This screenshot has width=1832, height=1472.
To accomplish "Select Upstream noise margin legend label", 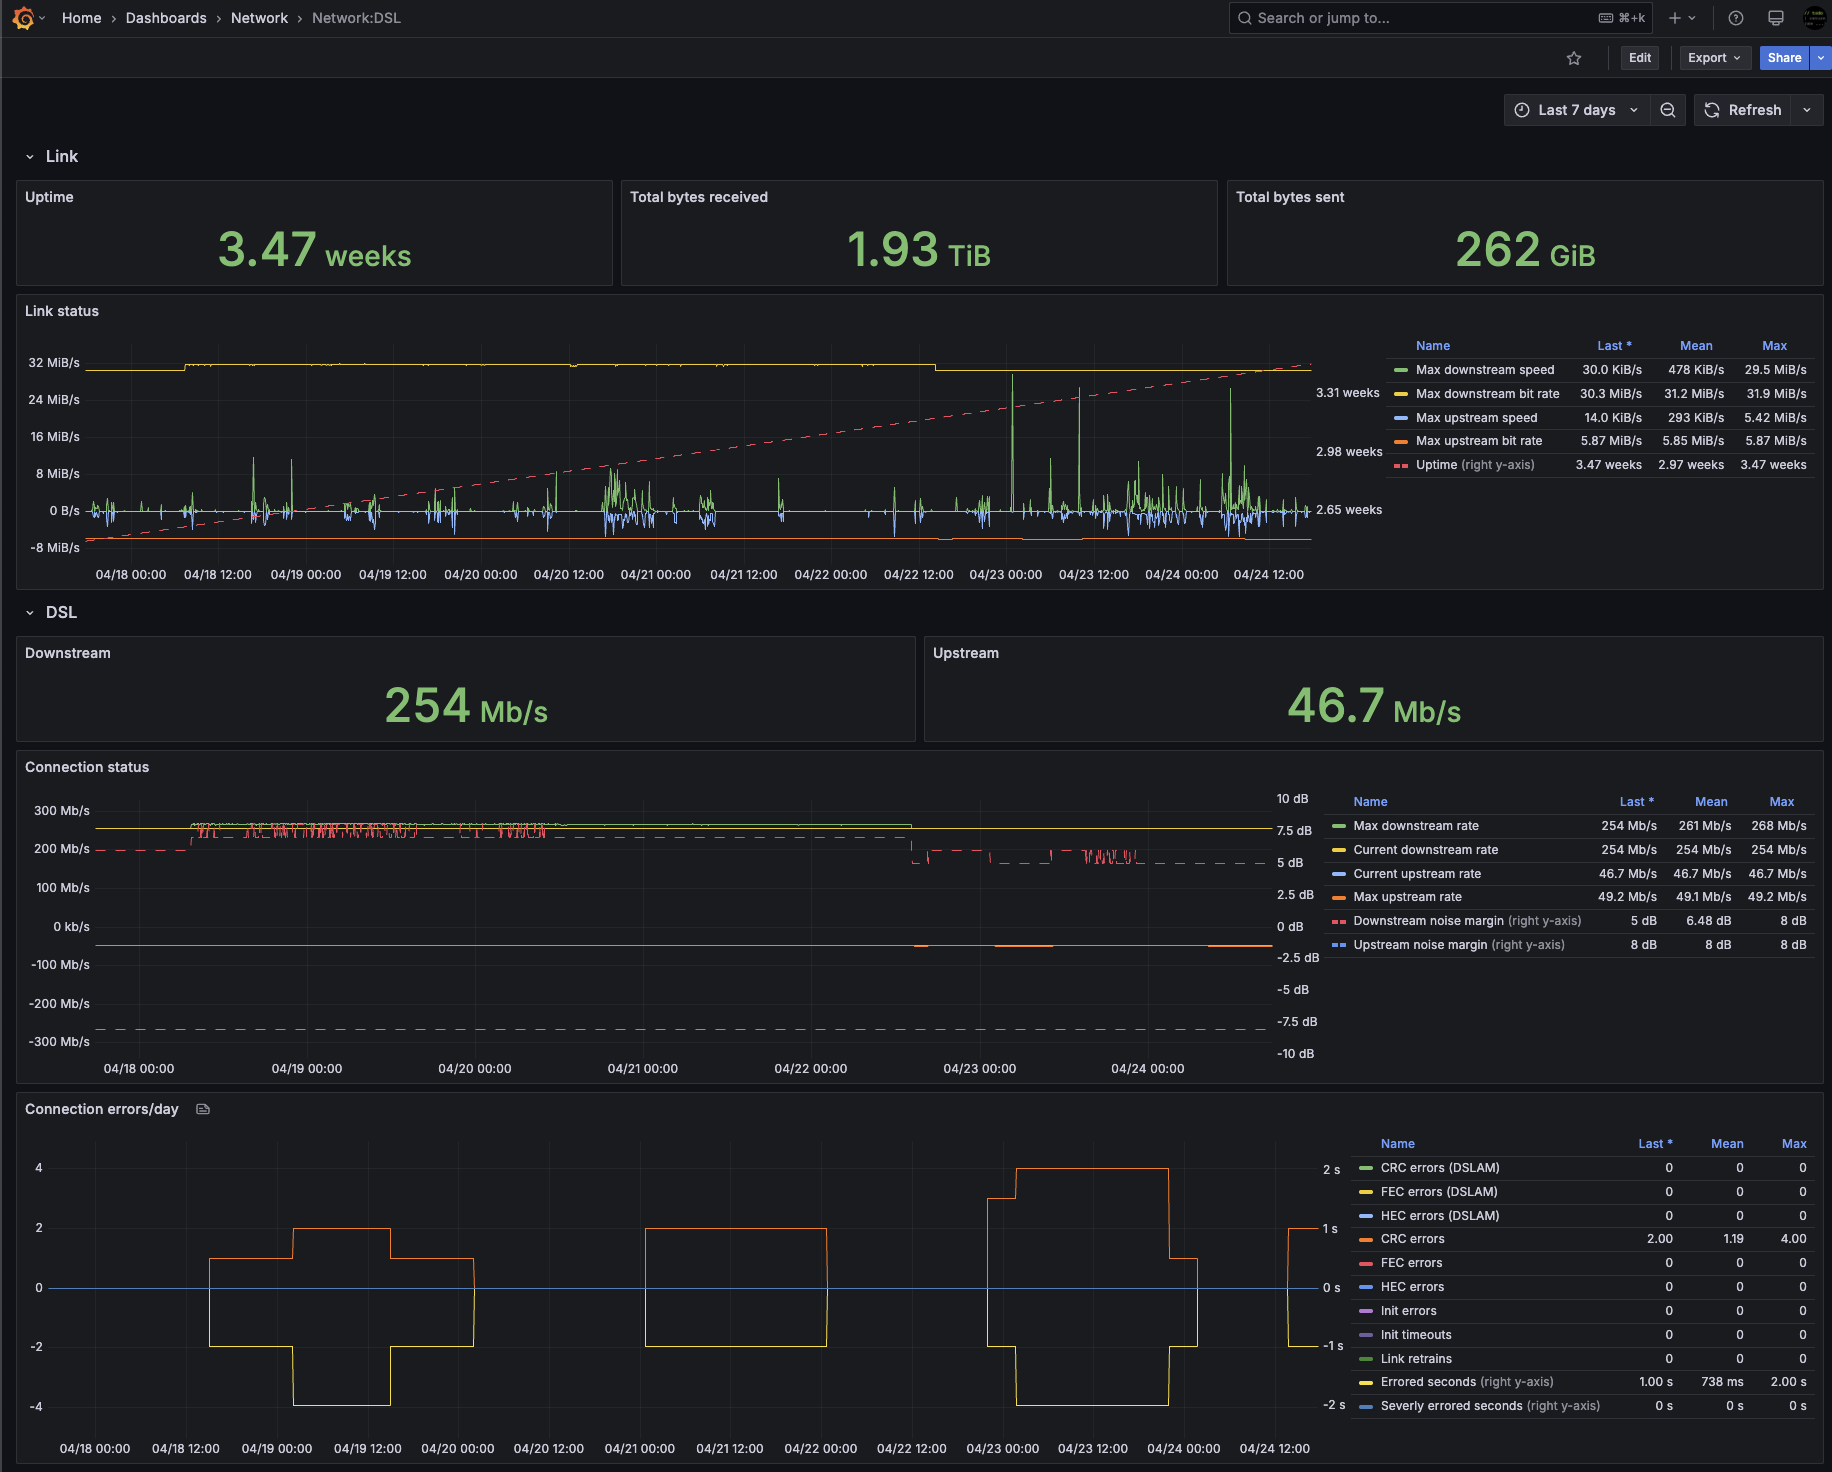I will coord(1459,945).
